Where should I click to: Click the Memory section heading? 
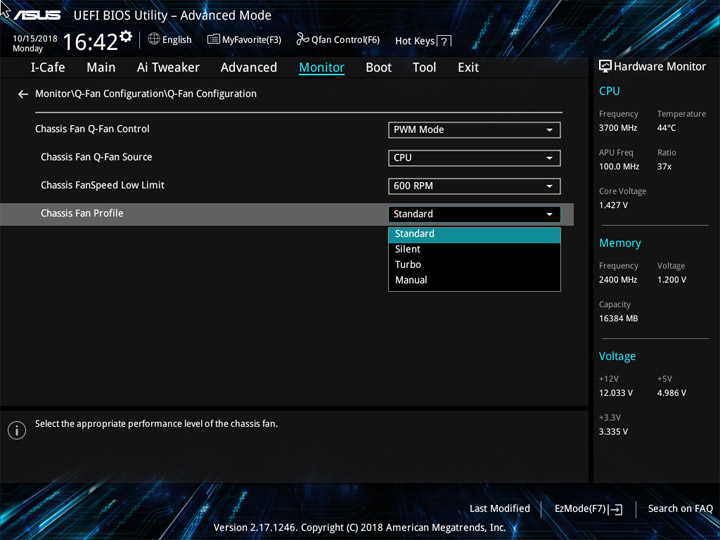coord(620,243)
